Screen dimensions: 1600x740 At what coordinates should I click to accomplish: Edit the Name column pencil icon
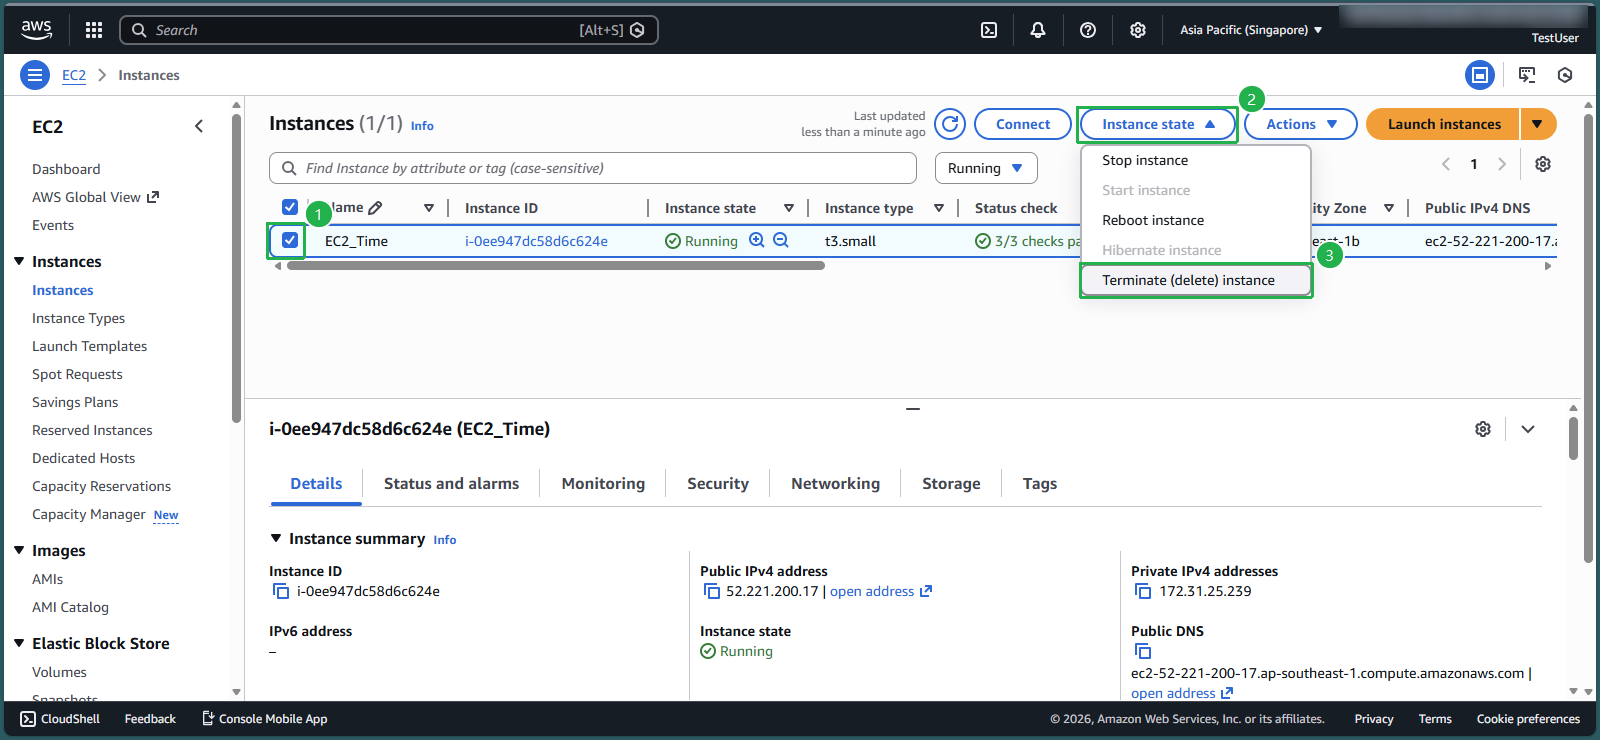tap(375, 208)
